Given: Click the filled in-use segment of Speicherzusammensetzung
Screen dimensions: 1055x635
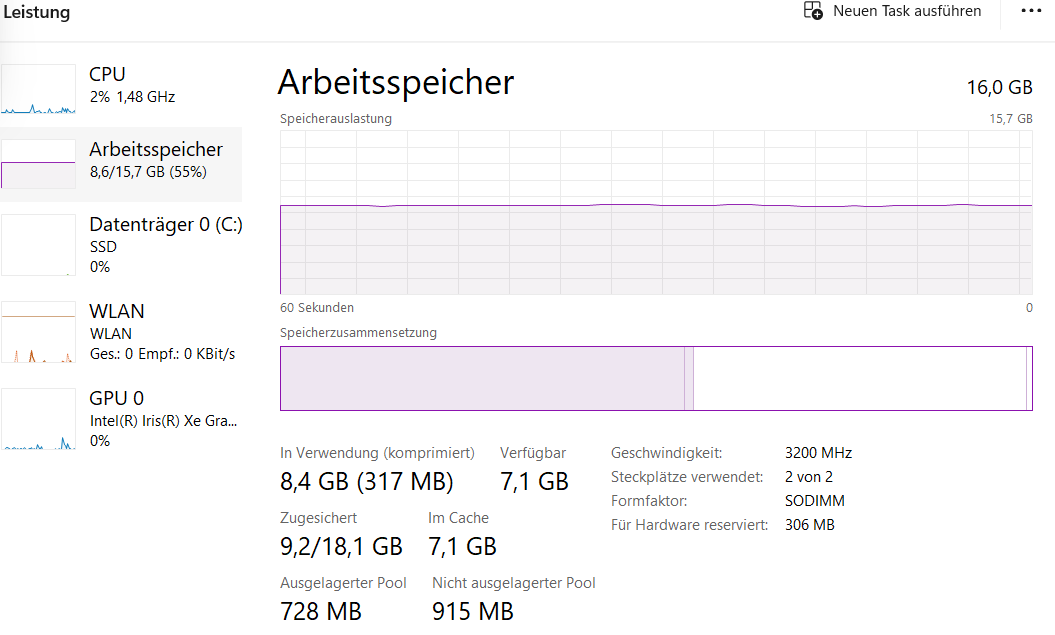Looking at the screenshot, I should click(x=481, y=378).
